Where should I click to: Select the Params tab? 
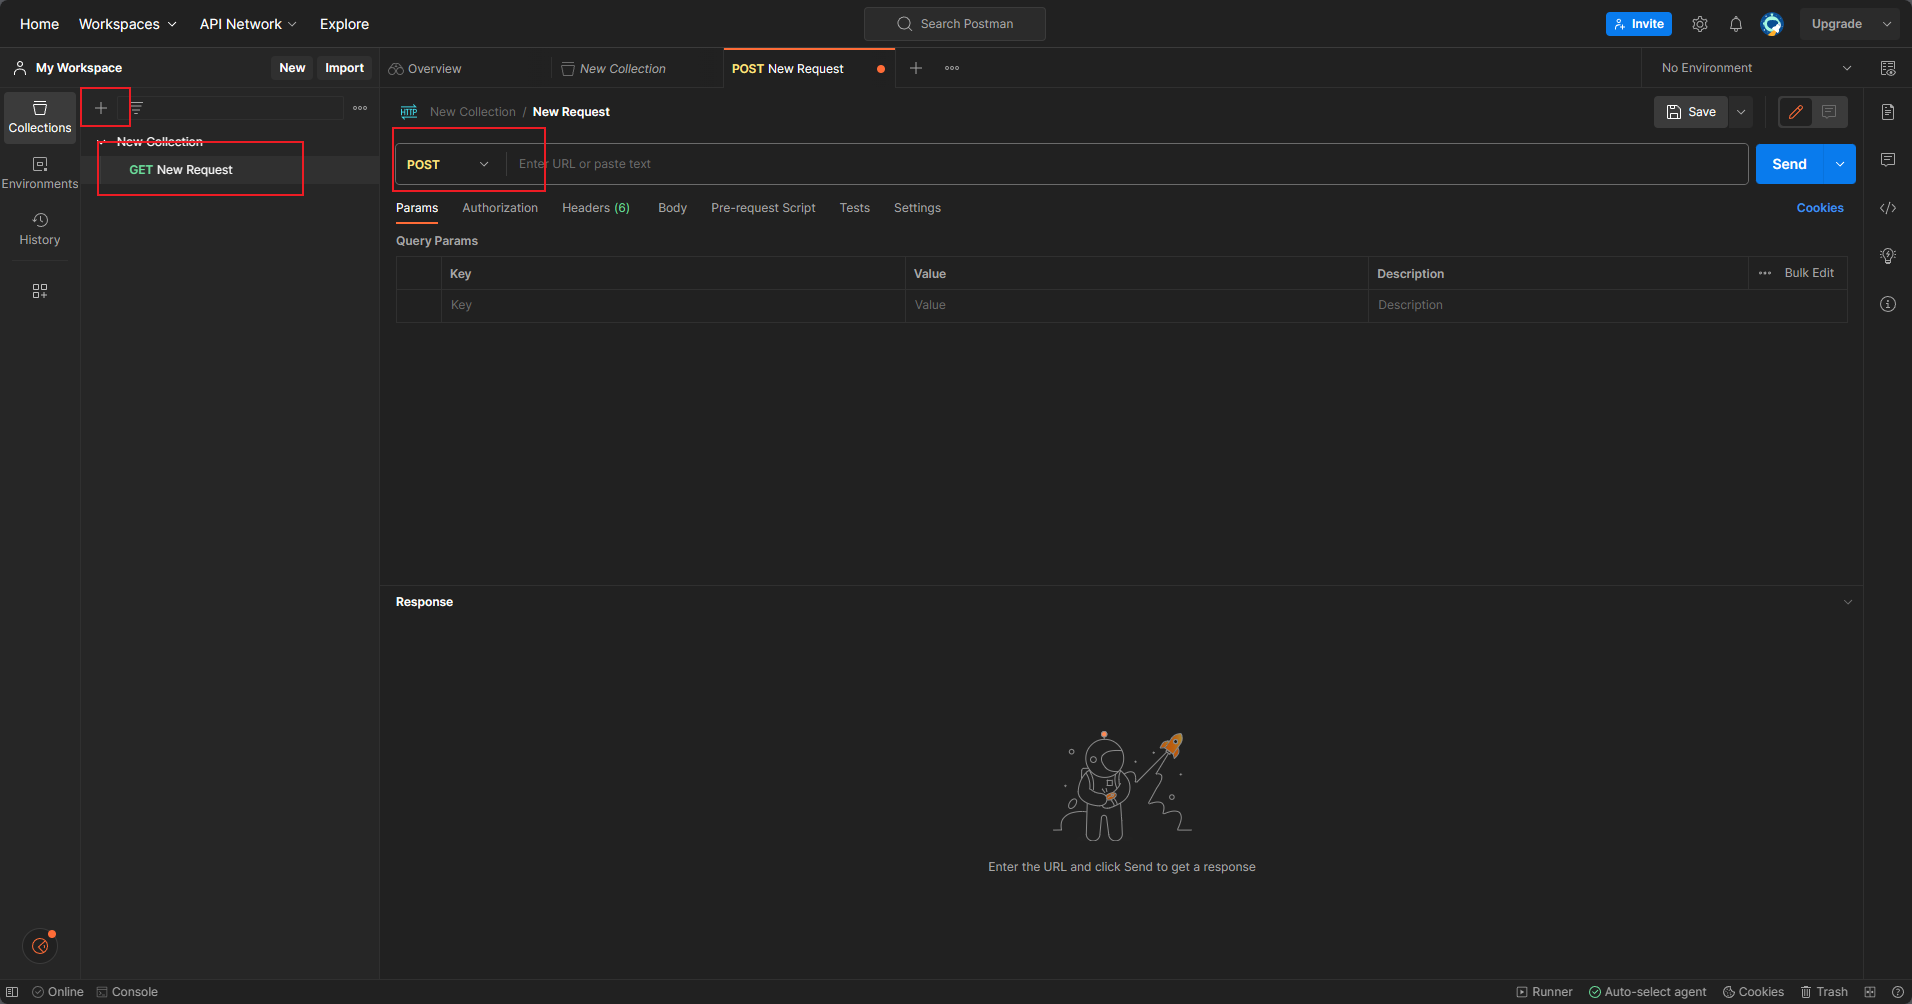tap(417, 208)
